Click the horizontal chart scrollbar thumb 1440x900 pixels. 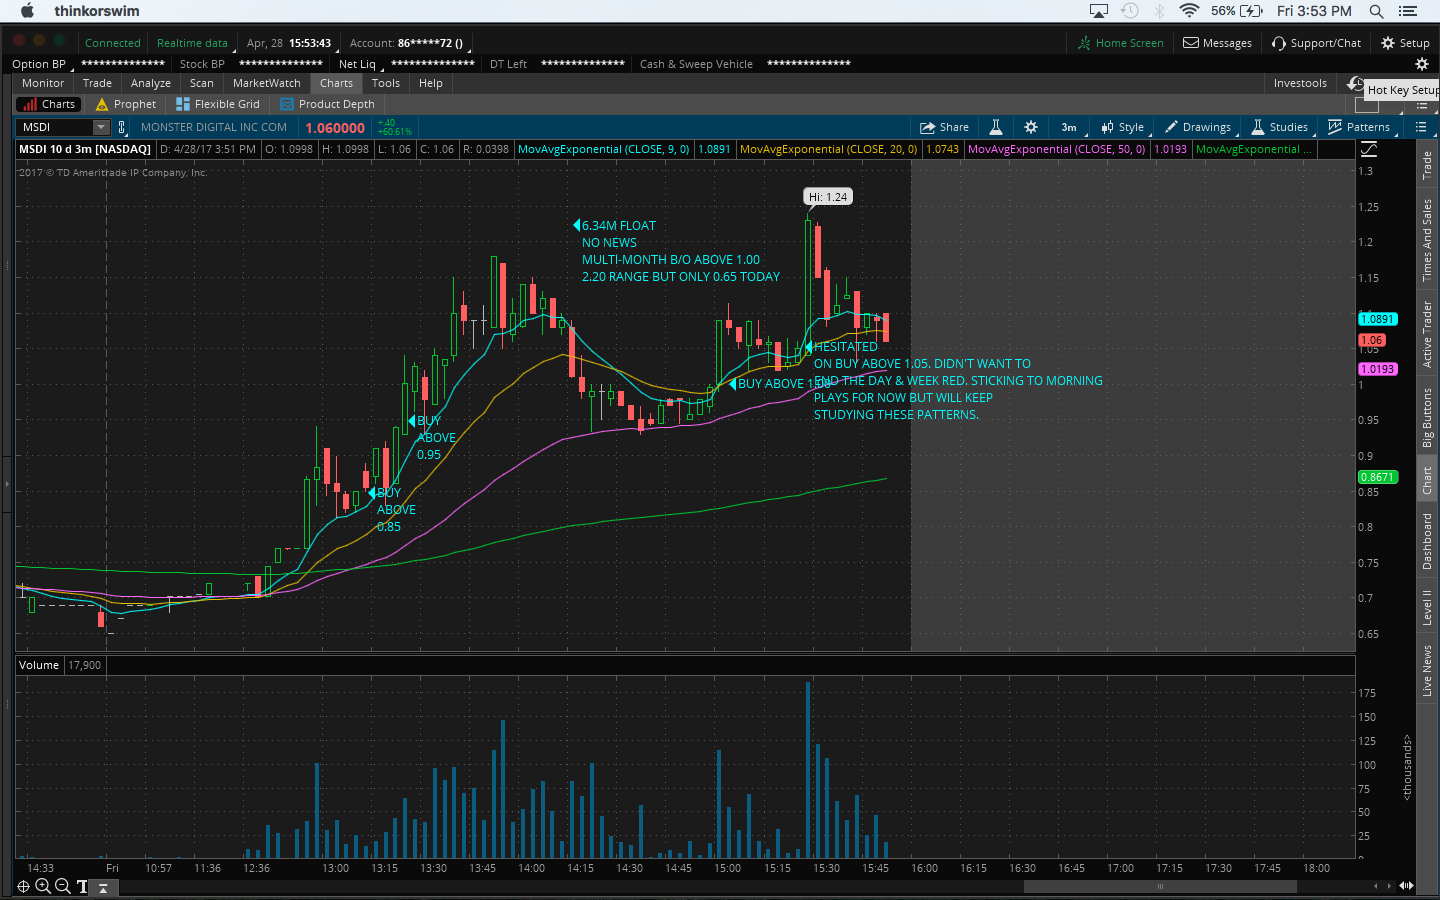[1160, 886]
